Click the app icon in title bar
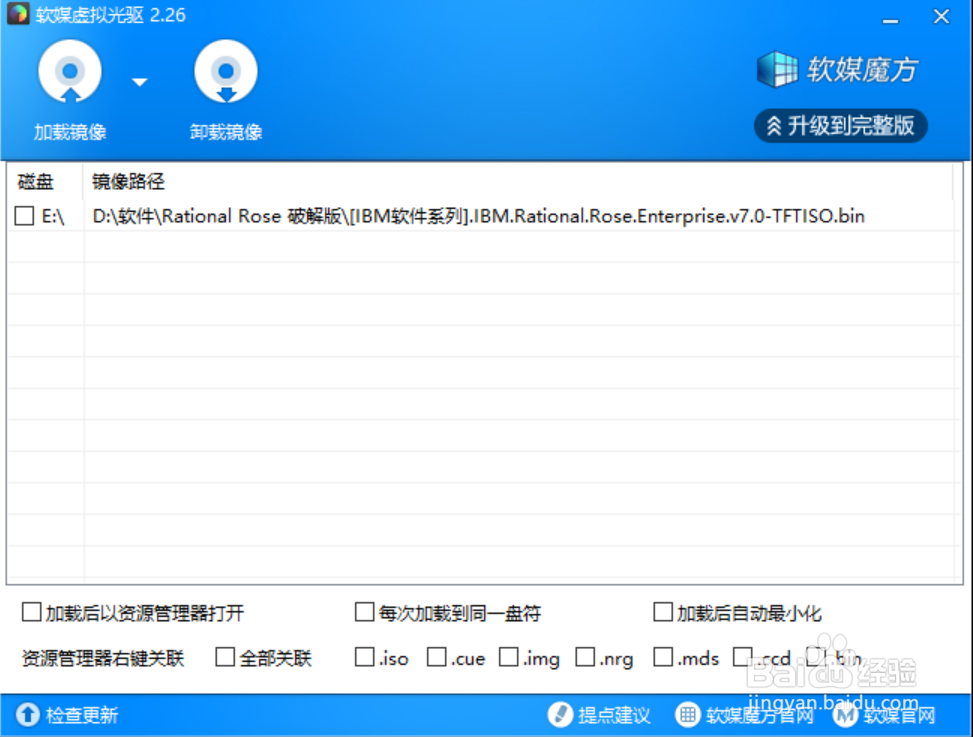973x737 pixels. 18,15
